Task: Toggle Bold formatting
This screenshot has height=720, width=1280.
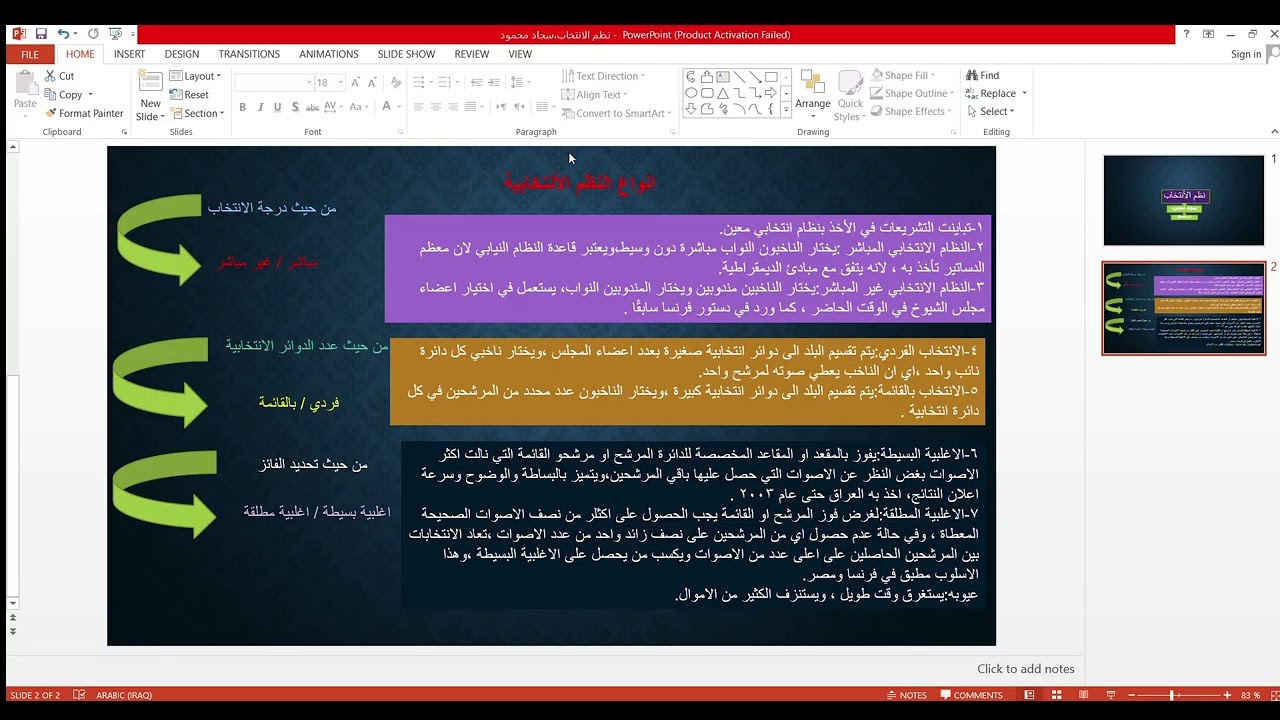Action: [242, 107]
